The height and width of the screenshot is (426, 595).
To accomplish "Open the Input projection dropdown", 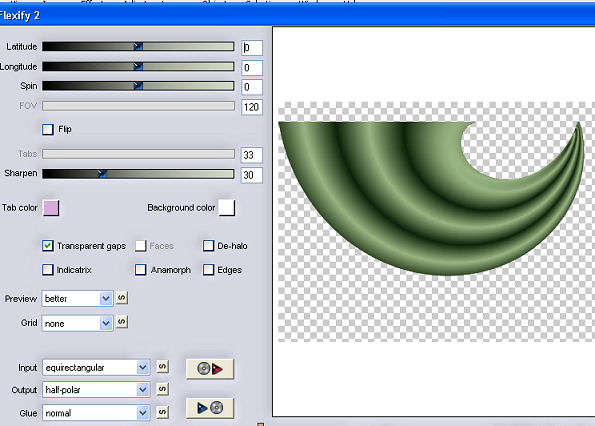I will pyautogui.click(x=96, y=368).
